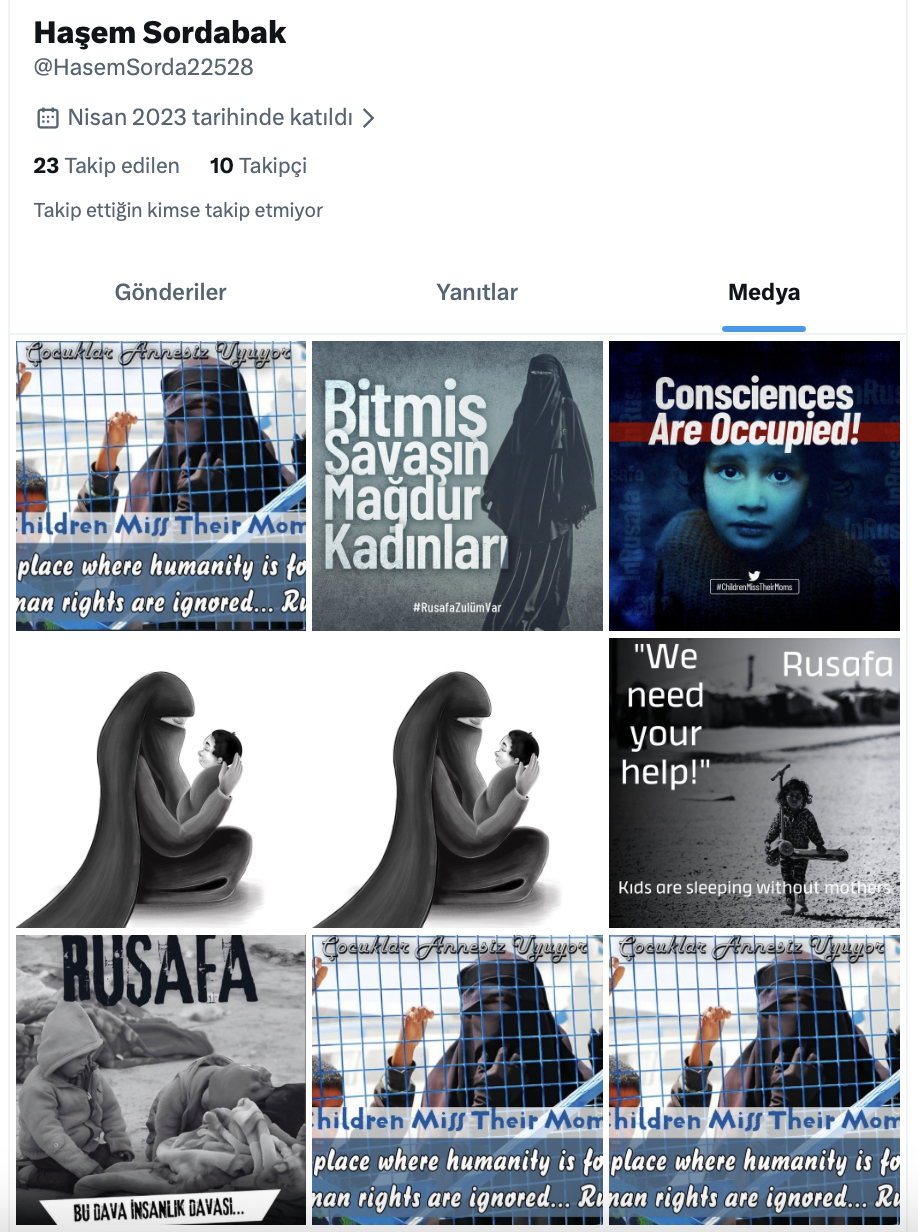Click the Takip ettiğin kimse takip etmiyor text
The image size is (918, 1232).
(178, 211)
